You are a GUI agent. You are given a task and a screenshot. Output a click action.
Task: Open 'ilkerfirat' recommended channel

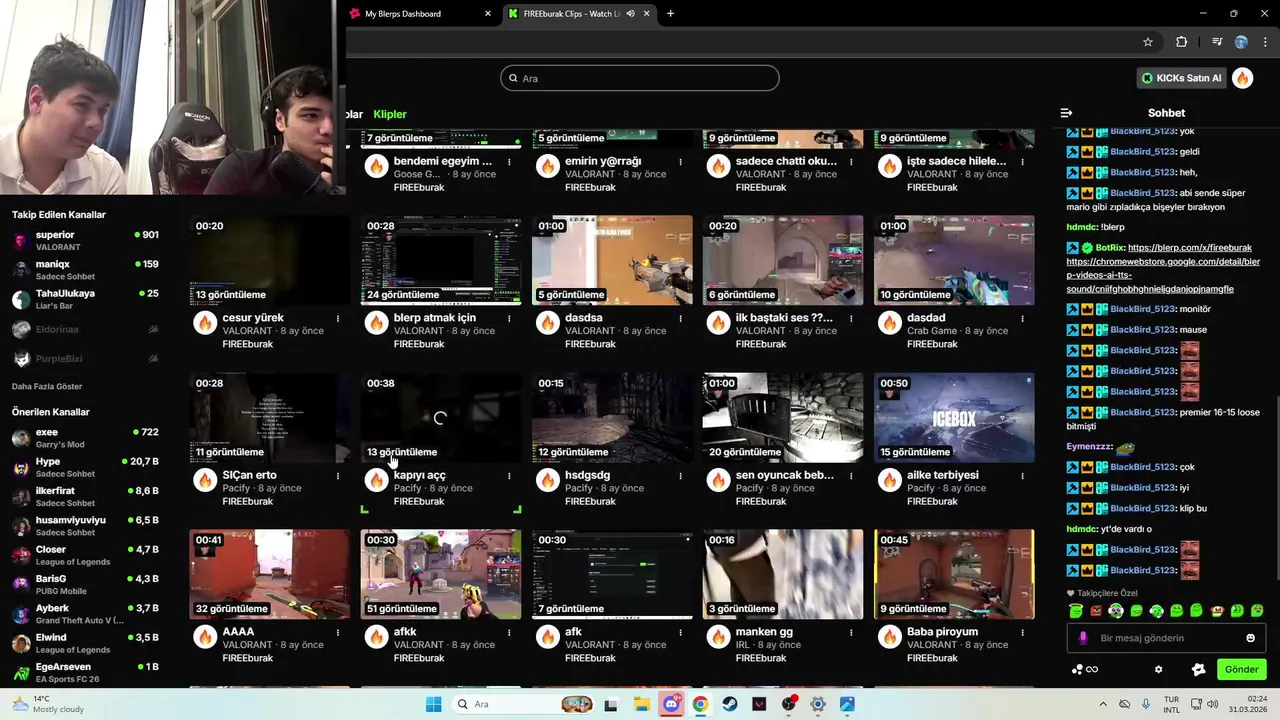click(85, 496)
